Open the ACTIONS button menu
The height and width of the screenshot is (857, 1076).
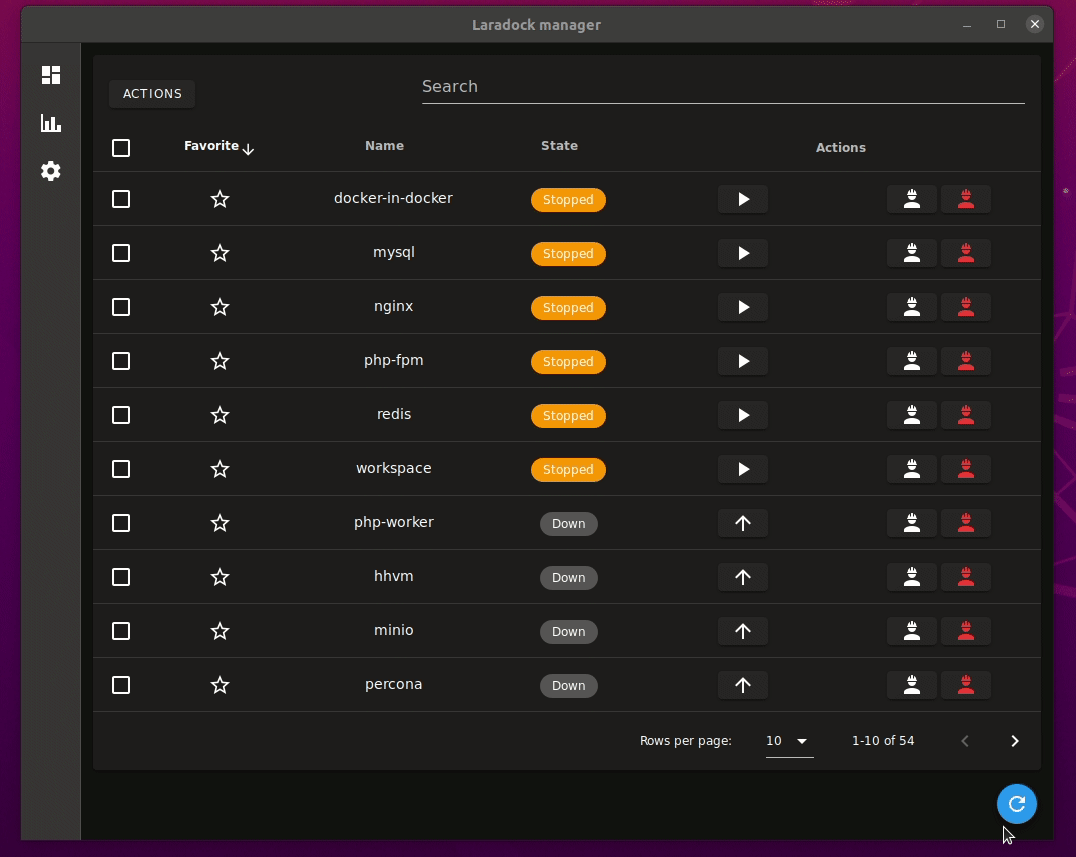(152, 94)
